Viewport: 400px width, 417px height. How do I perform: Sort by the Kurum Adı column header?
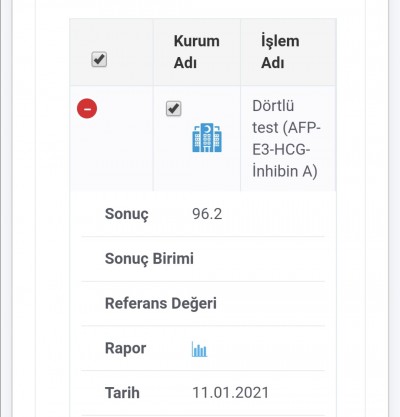point(197,52)
